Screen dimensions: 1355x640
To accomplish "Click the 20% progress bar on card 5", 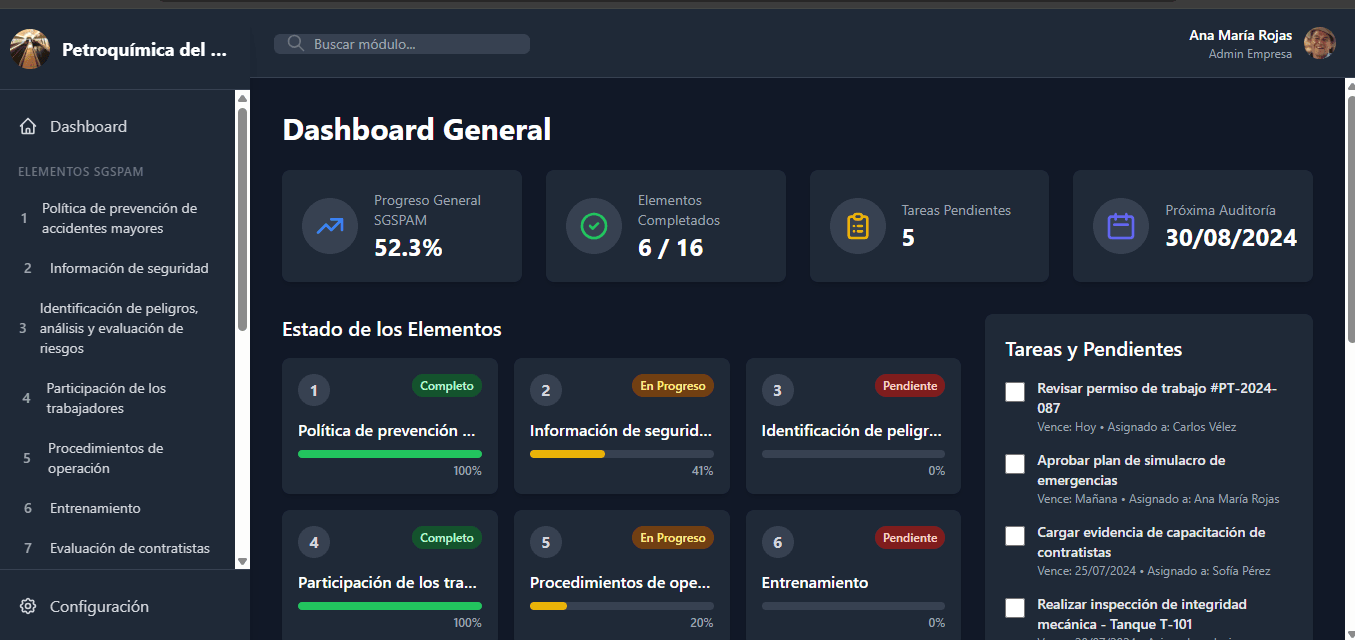I will (622, 606).
